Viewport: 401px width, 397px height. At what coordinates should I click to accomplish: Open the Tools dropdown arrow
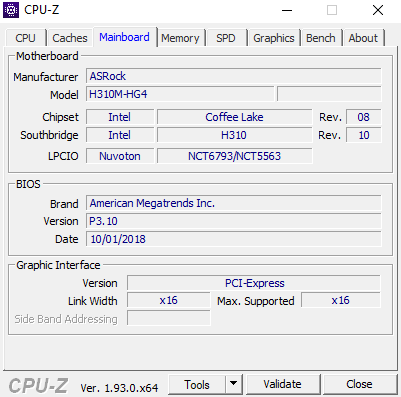pos(234,384)
